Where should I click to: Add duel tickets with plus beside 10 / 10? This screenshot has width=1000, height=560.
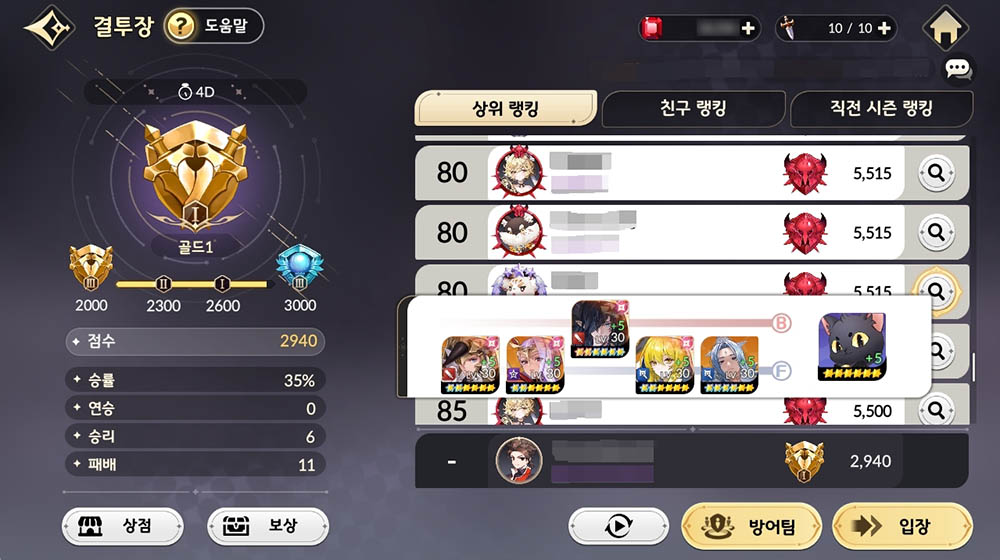coord(884,28)
